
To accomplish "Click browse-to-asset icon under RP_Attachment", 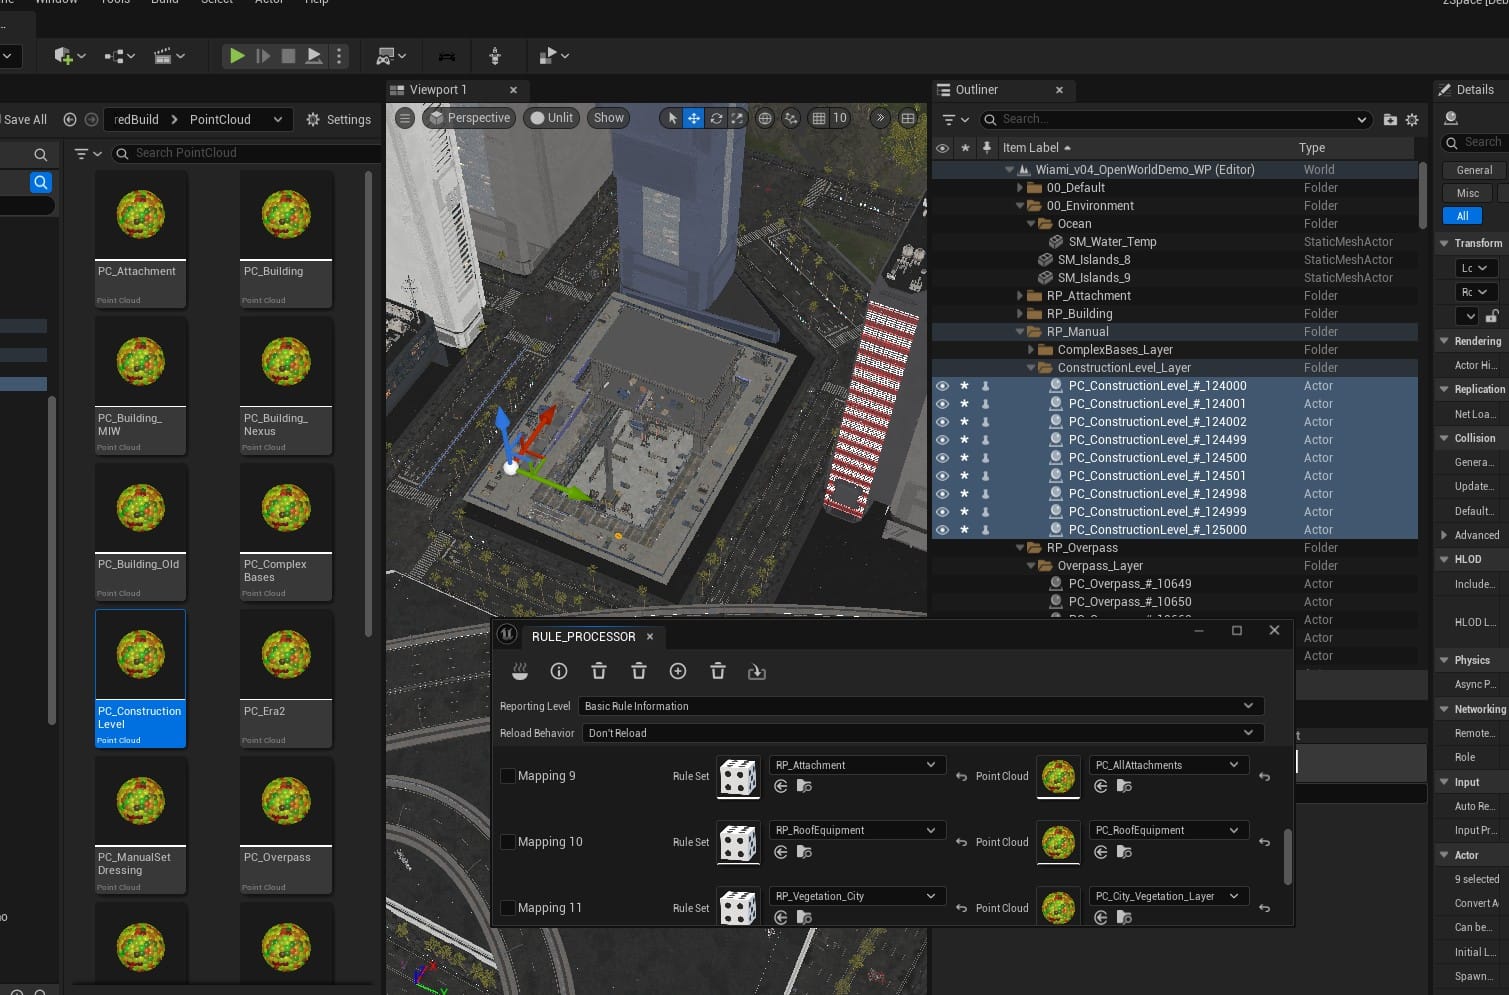I will (804, 787).
